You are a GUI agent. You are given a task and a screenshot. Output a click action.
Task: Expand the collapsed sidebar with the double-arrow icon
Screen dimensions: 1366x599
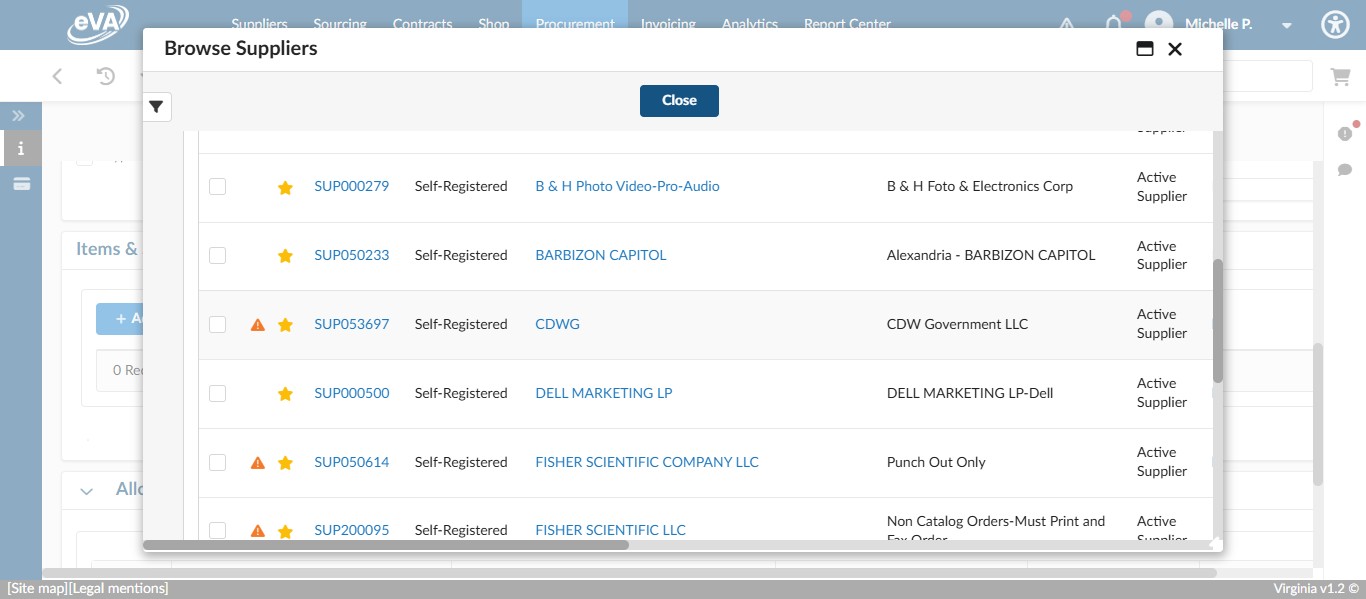click(x=19, y=115)
